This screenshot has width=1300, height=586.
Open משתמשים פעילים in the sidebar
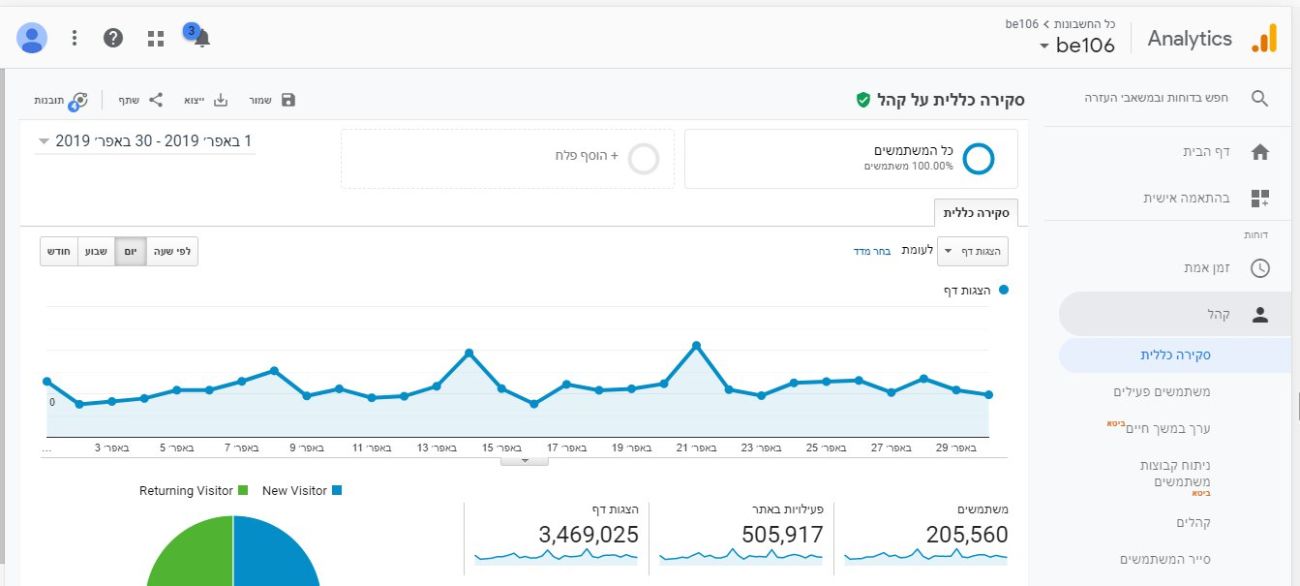(x=1161, y=392)
